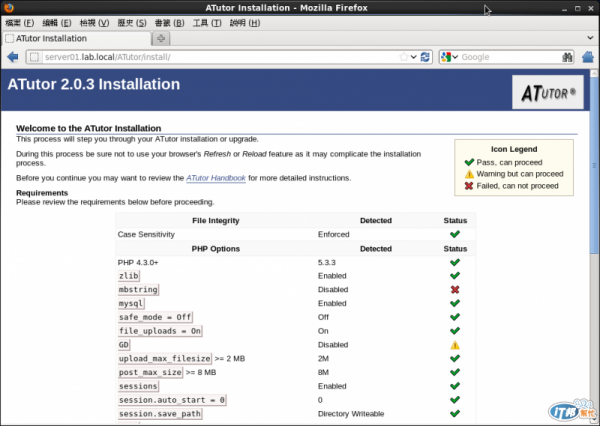Click the mbstring option label

click(138, 289)
